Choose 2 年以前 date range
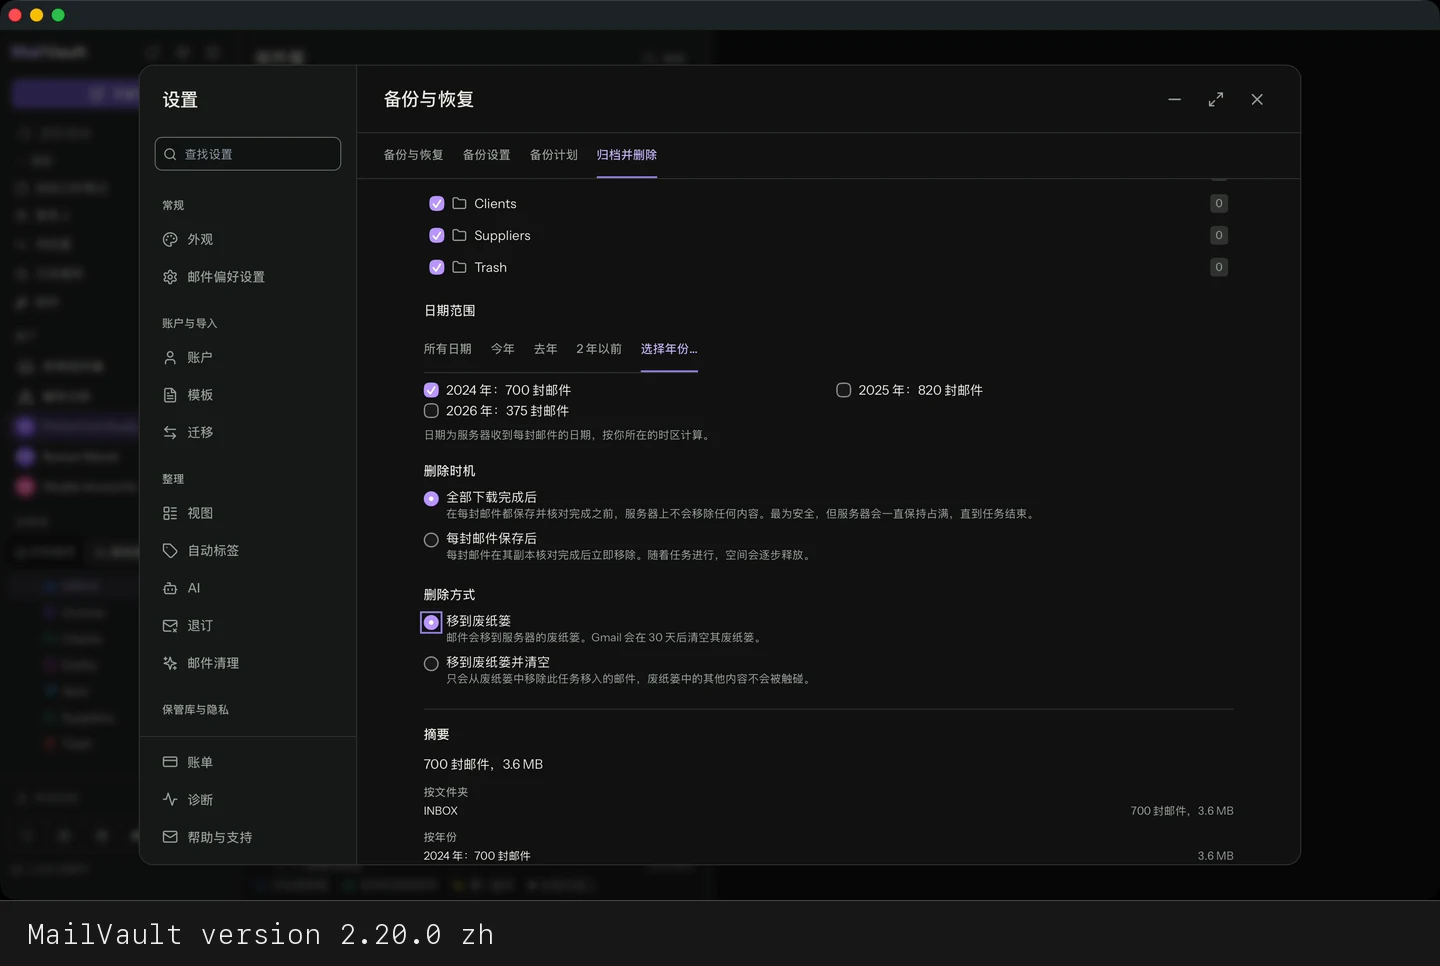 (x=599, y=349)
